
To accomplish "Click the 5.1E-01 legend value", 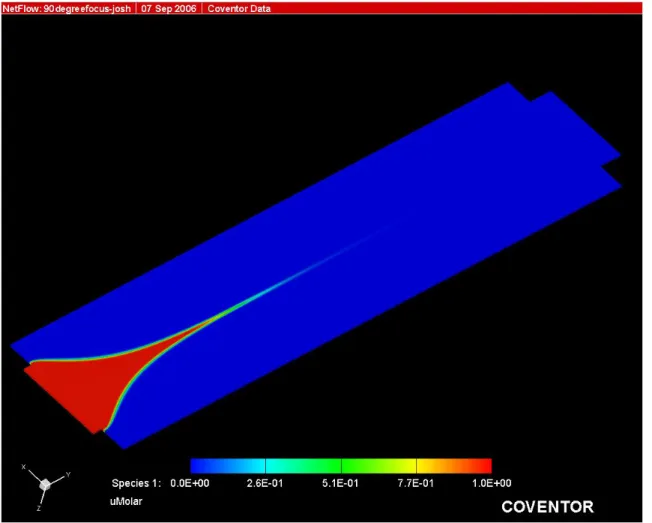I will 340,483.
